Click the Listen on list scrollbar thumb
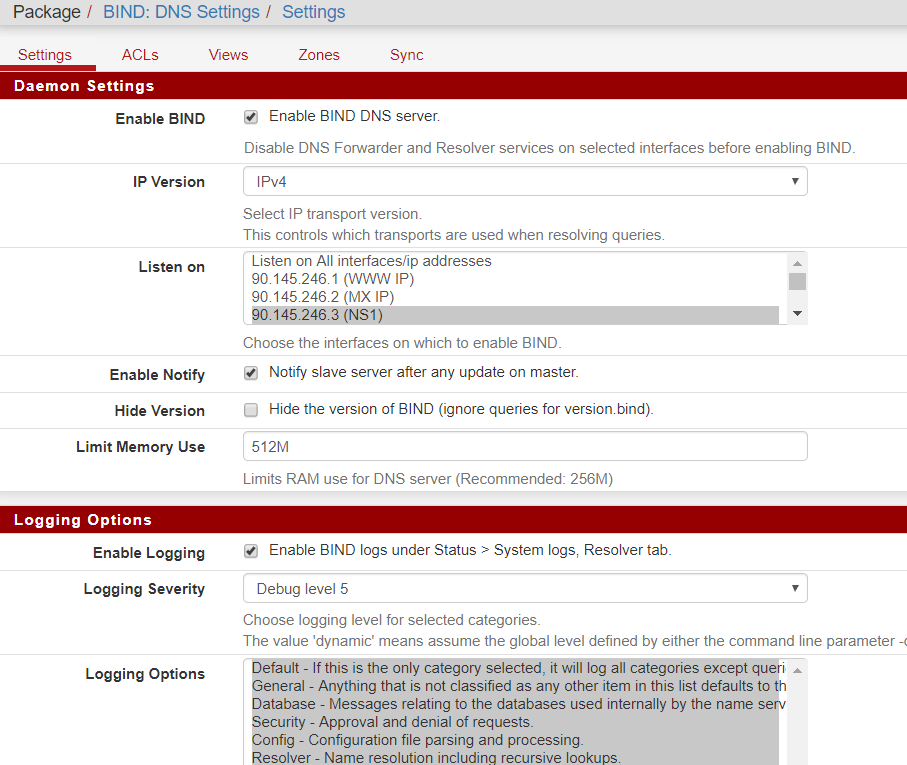Viewport: 907px width, 765px height. 797,282
